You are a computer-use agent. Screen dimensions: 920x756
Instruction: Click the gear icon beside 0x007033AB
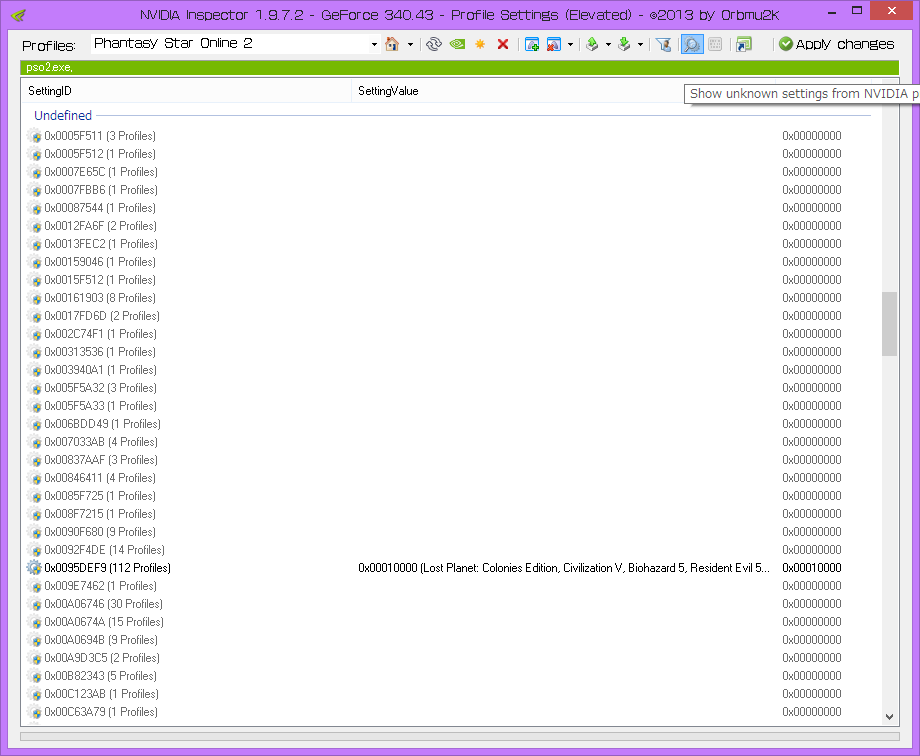[x=34, y=442]
